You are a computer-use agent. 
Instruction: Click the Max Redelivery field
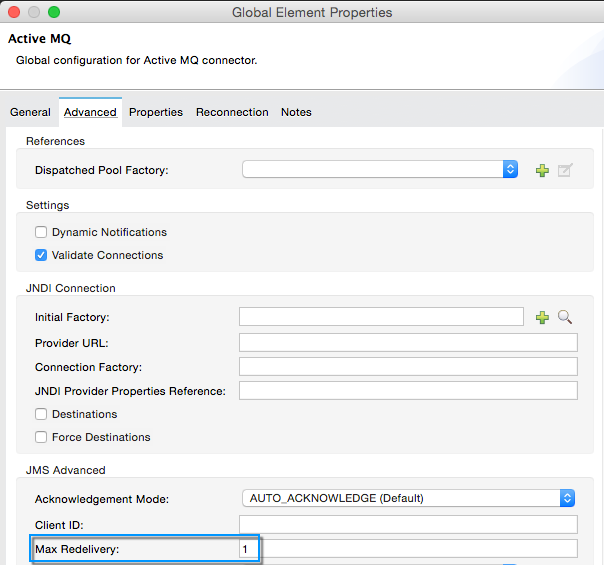(408, 548)
